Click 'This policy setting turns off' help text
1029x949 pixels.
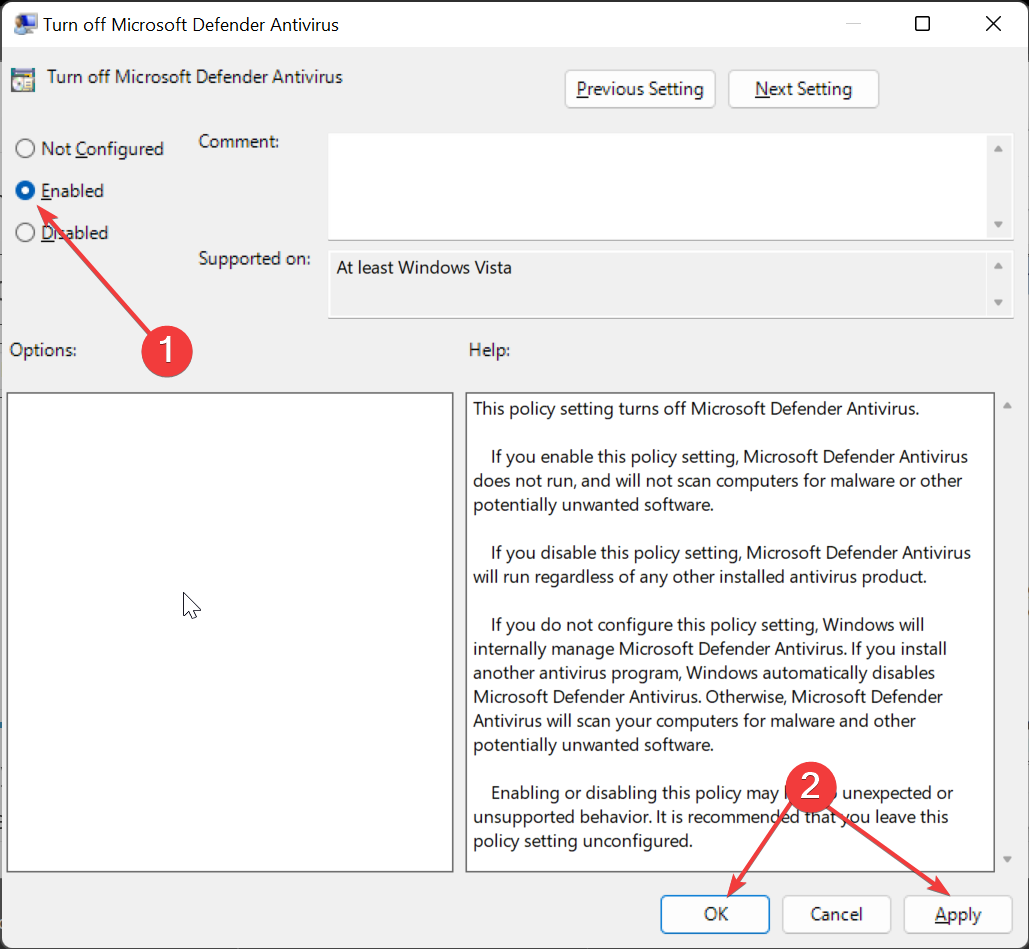696,409
